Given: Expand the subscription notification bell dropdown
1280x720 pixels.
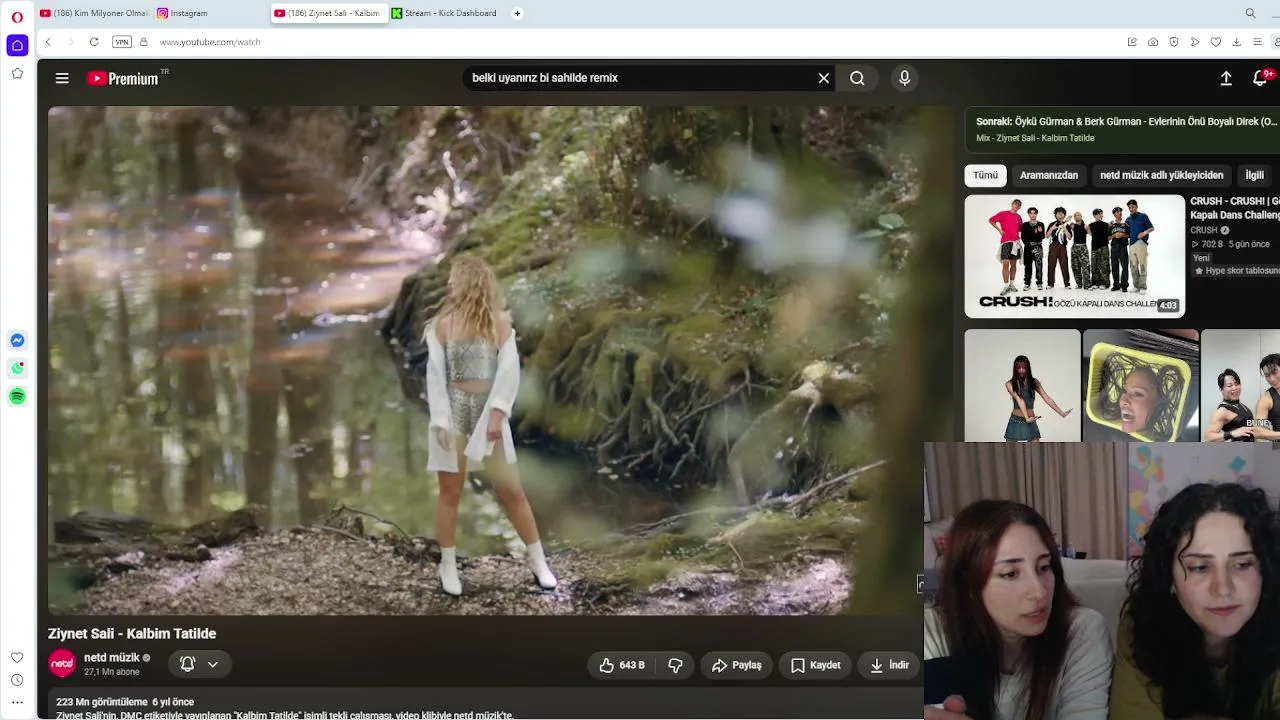Looking at the screenshot, I should pyautogui.click(x=200, y=664).
